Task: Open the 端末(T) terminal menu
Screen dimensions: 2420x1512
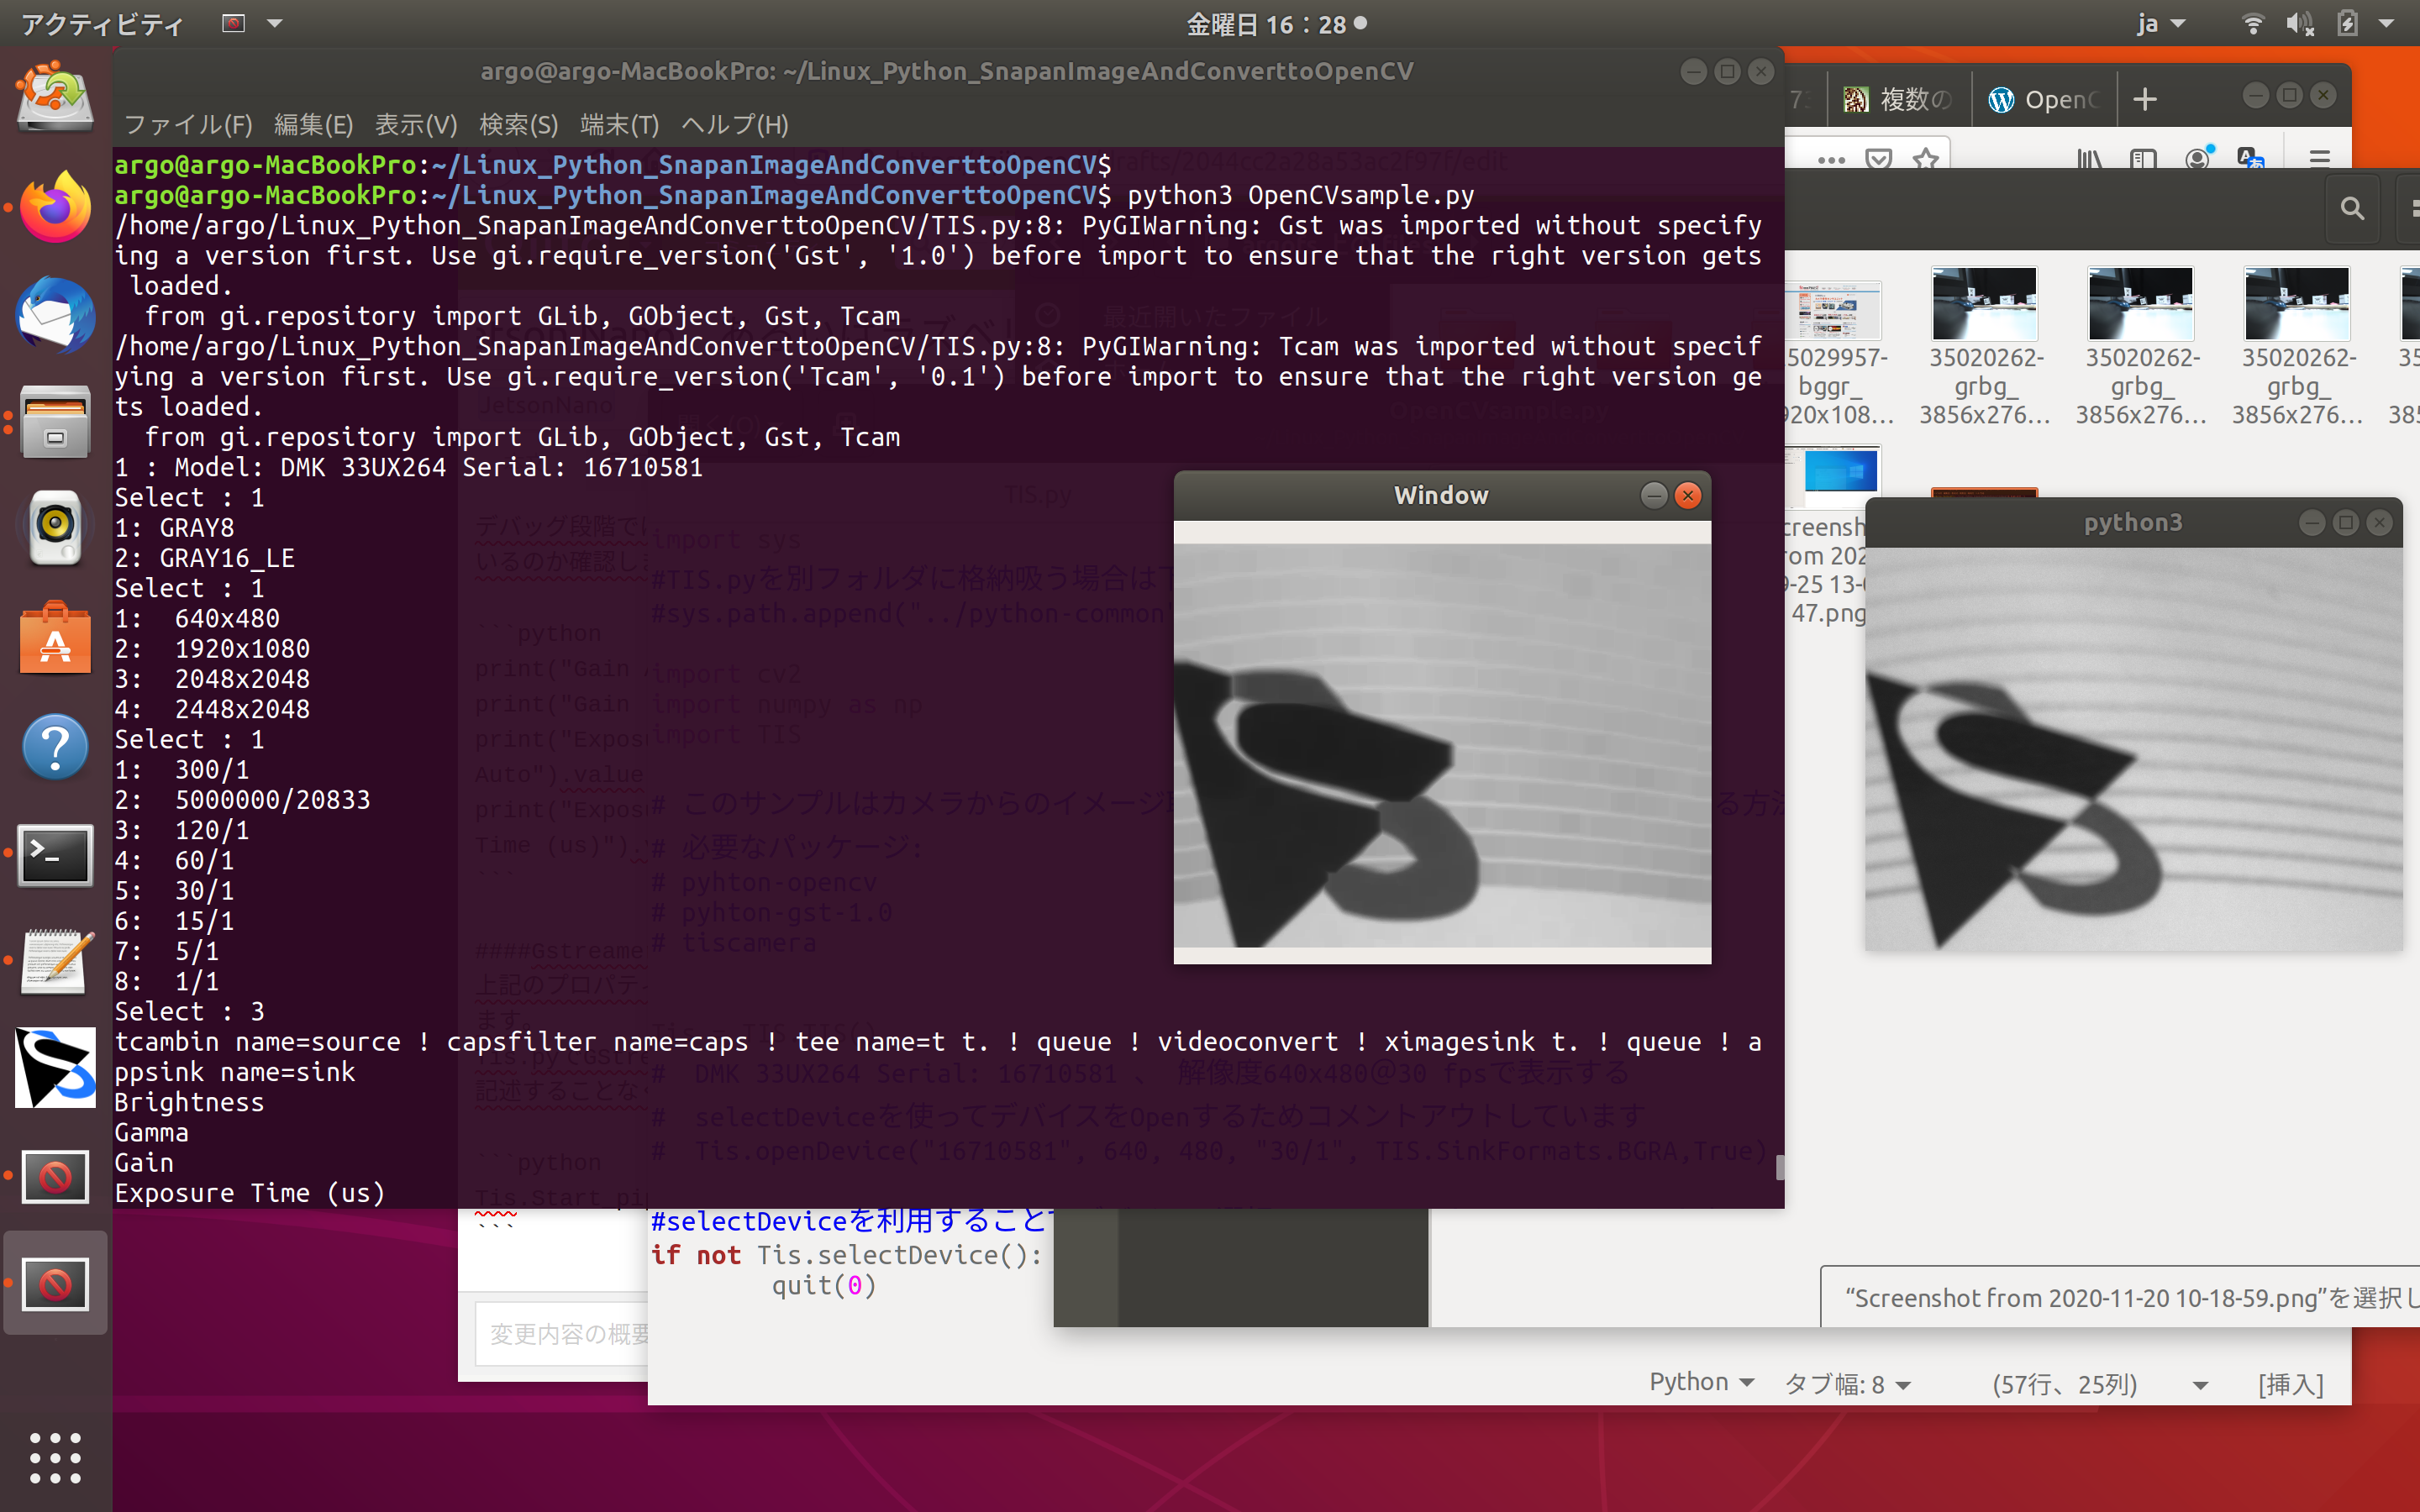Action: coord(619,125)
